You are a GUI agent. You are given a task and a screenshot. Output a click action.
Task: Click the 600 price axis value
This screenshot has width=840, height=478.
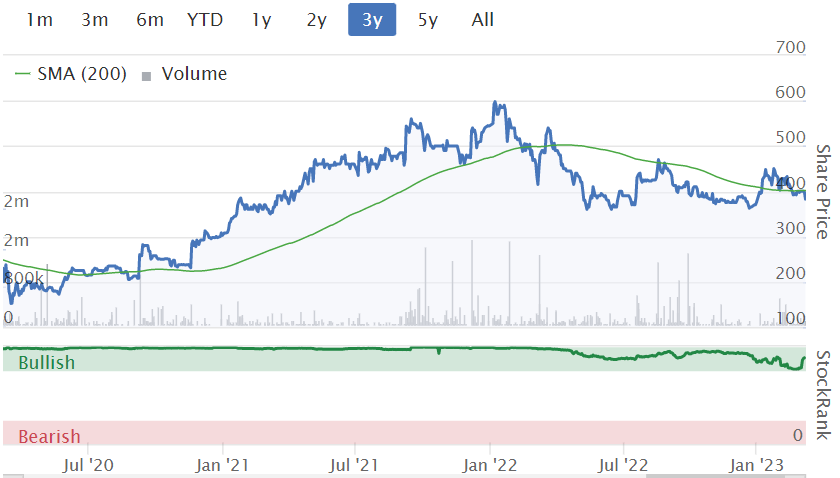(791, 92)
